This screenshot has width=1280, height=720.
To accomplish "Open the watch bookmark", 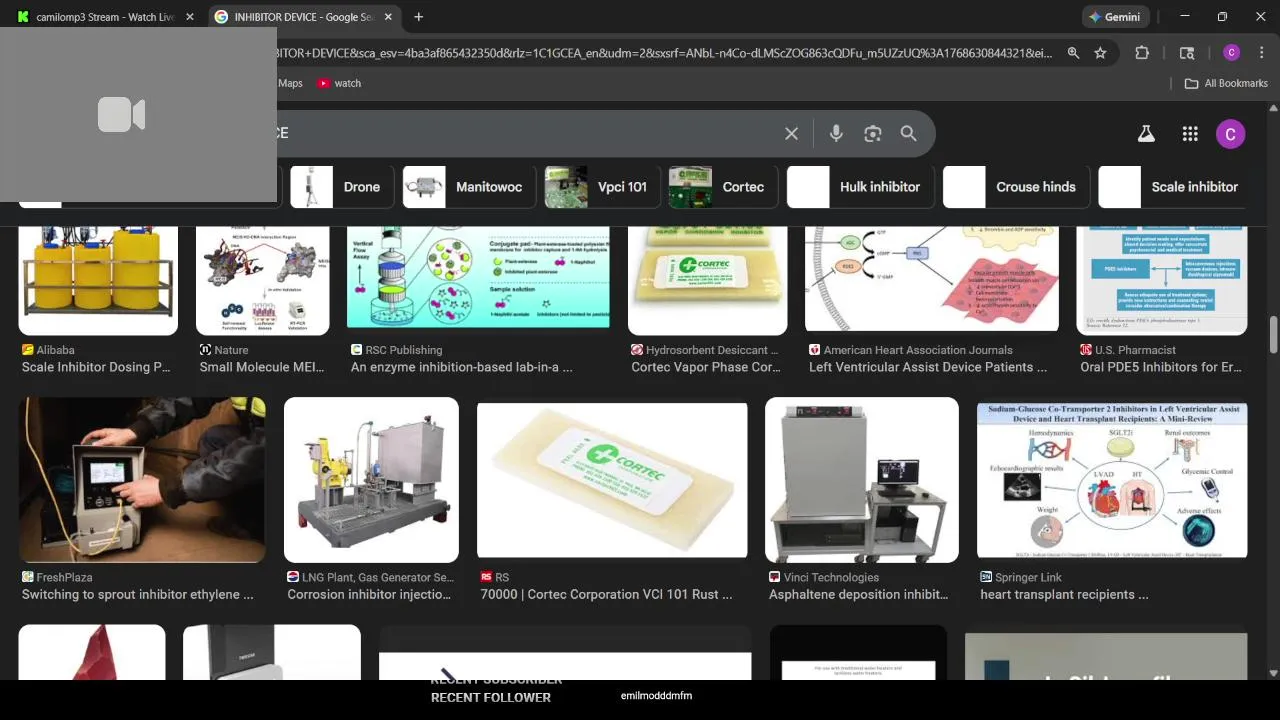I will pos(339,83).
